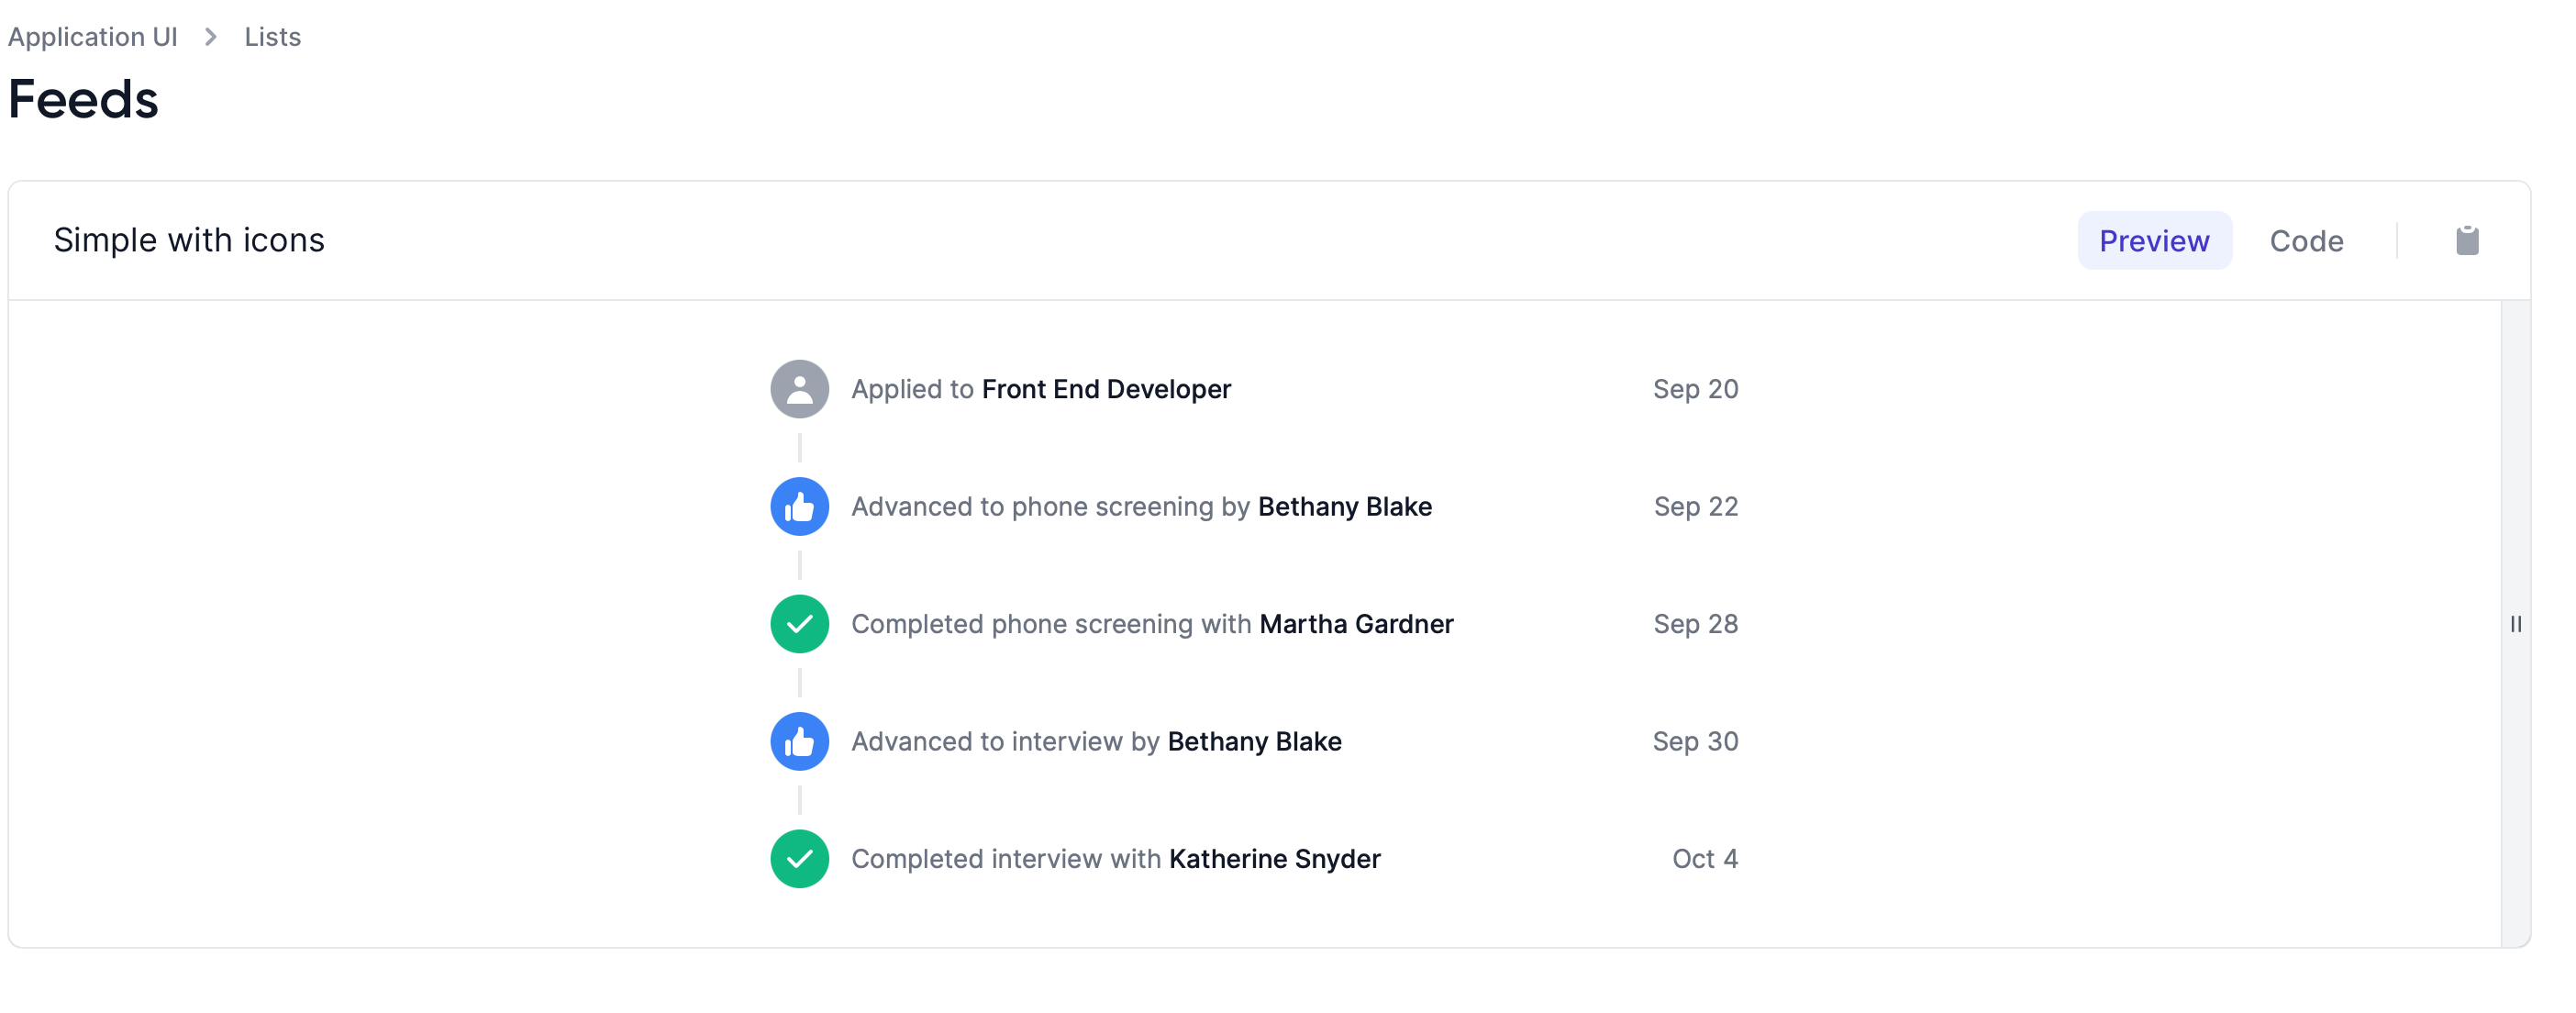Click the Katherine Snyder name

point(1274,858)
